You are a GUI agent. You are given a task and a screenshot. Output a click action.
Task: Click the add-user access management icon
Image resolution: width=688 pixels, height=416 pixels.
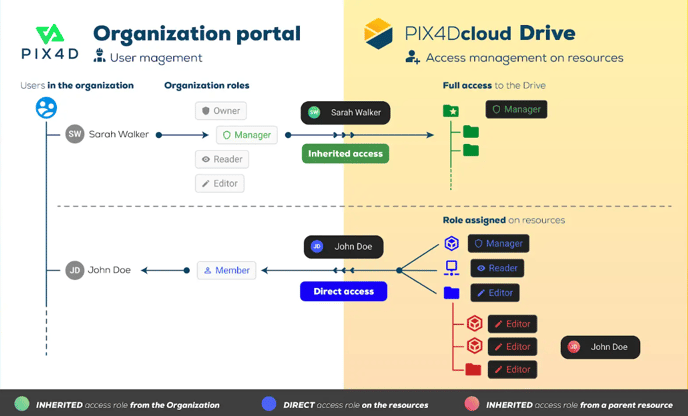click(x=412, y=57)
